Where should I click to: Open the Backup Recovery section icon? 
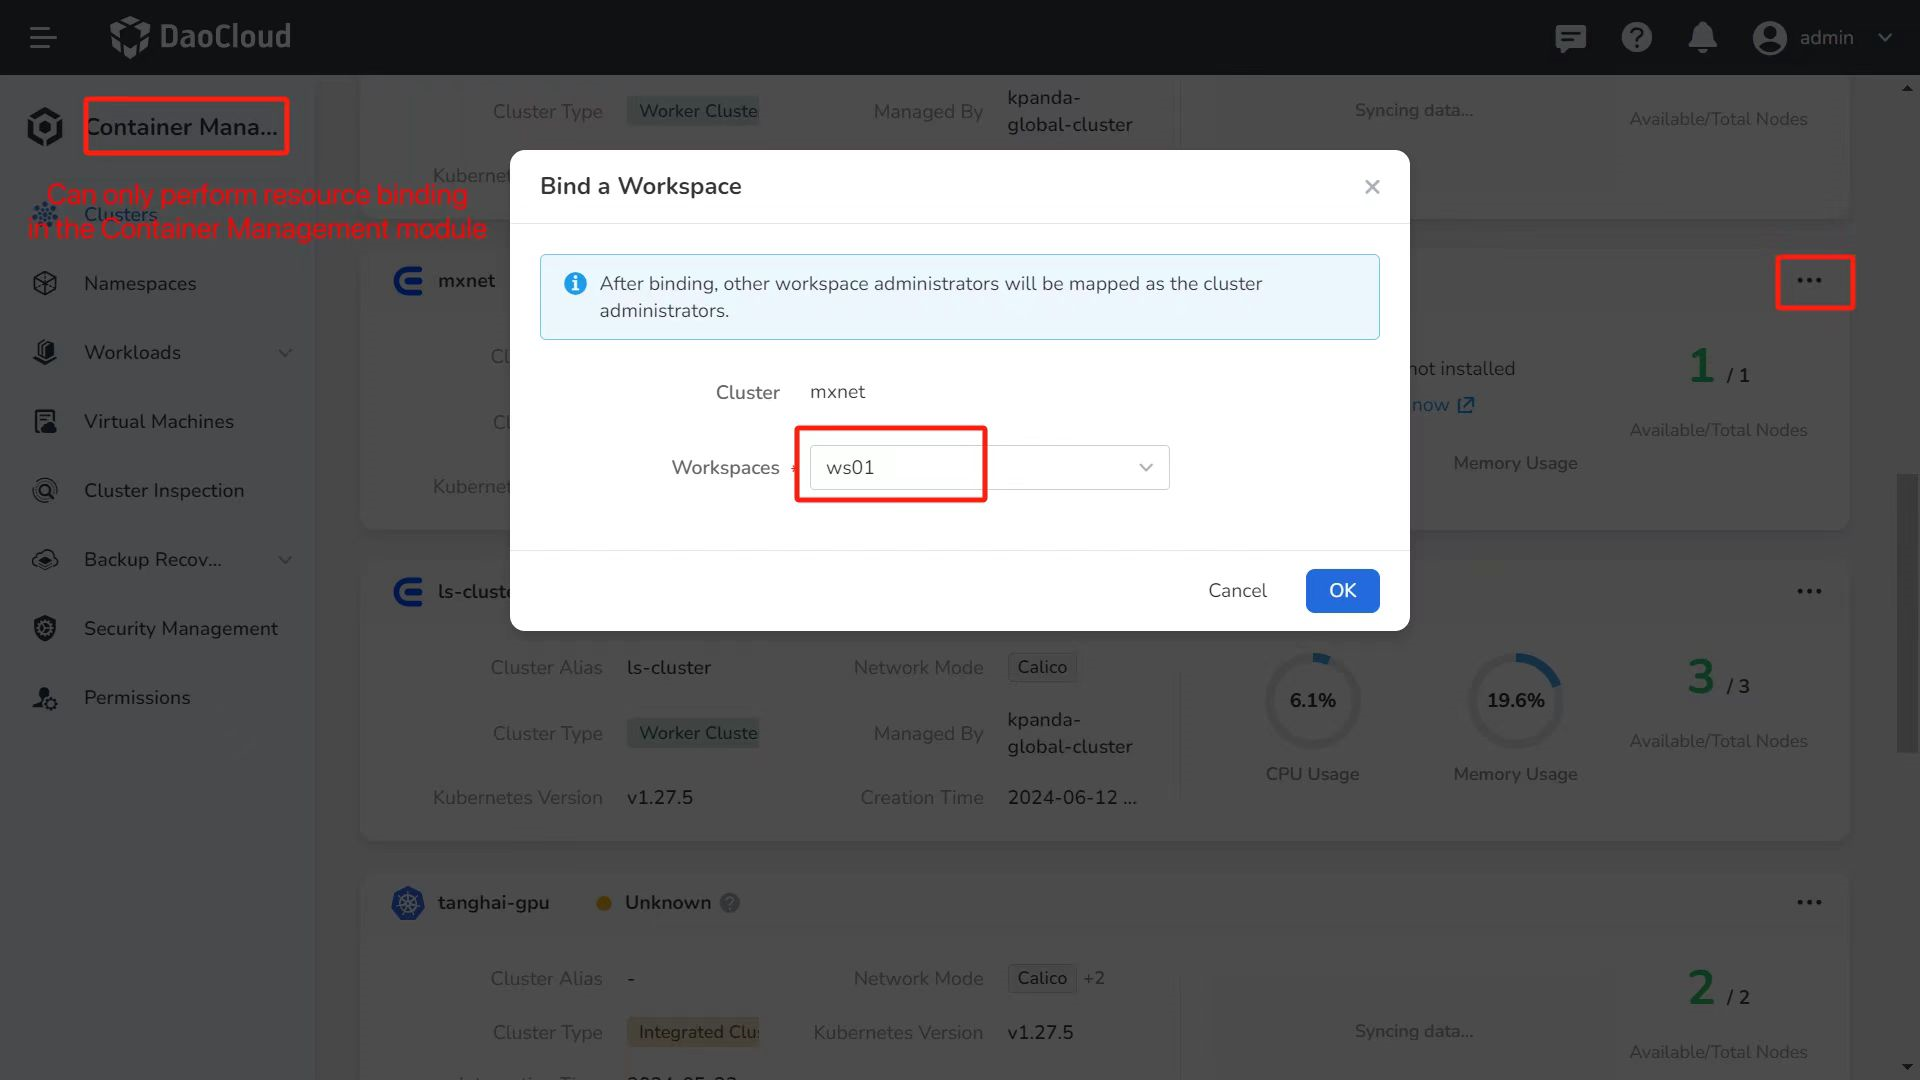coord(45,559)
